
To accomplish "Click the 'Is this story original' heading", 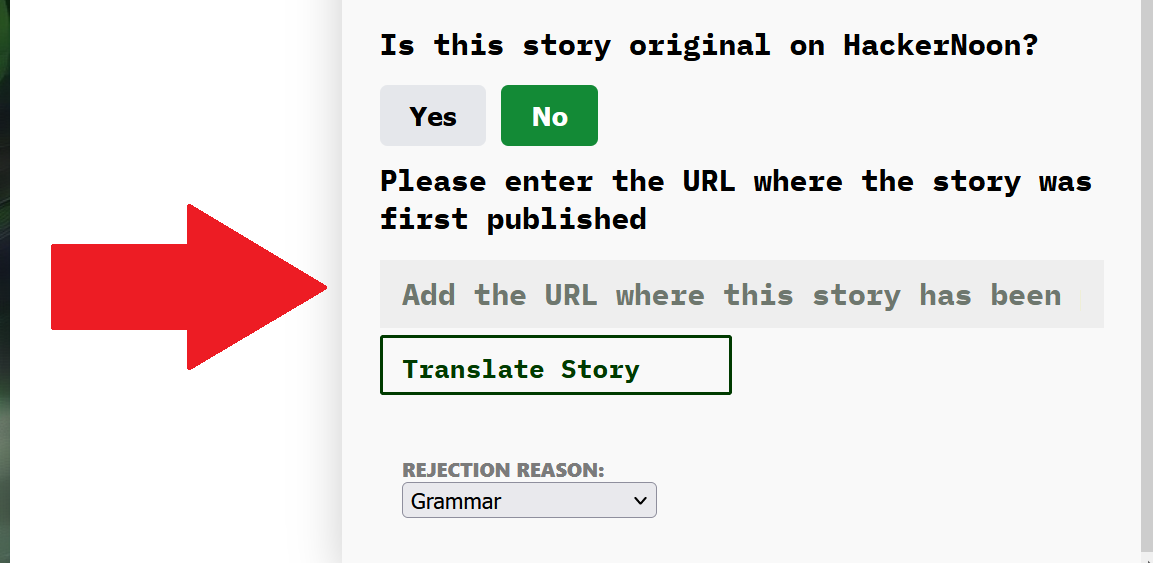I will [x=708, y=46].
